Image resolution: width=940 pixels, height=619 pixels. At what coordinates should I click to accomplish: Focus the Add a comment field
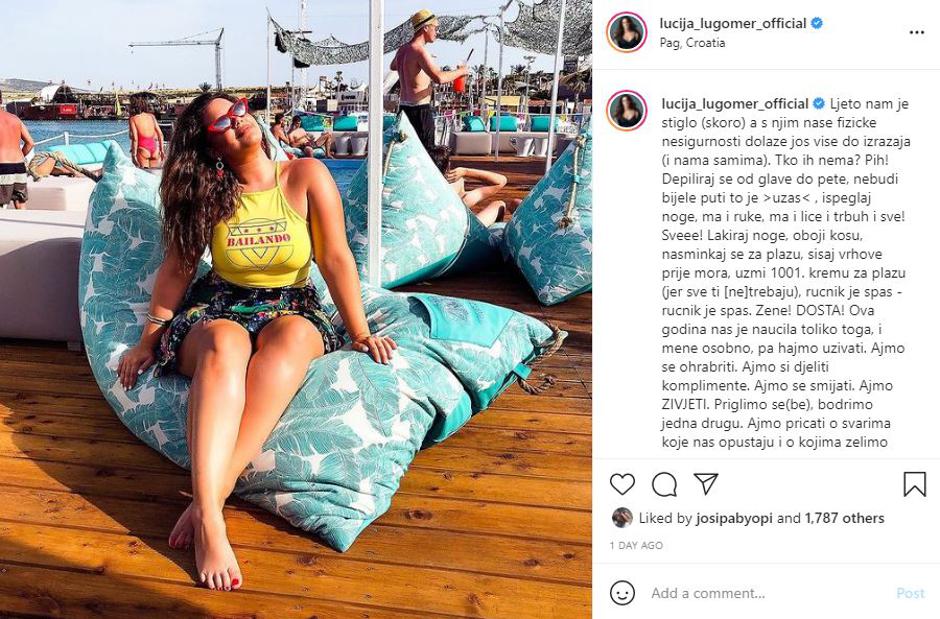pyautogui.click(x=767, y=593)
